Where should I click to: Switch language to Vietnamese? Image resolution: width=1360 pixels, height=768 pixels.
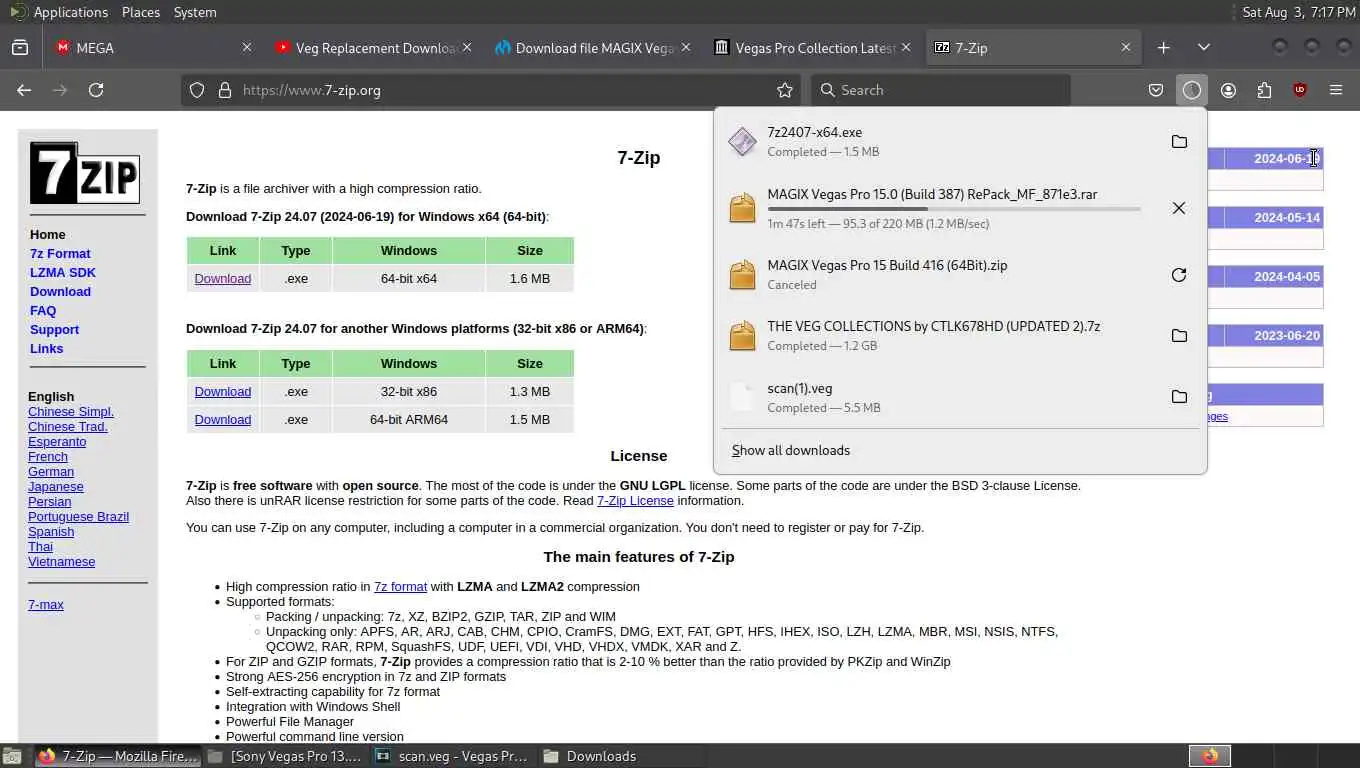pyautogui.click(x=62, y=561)
